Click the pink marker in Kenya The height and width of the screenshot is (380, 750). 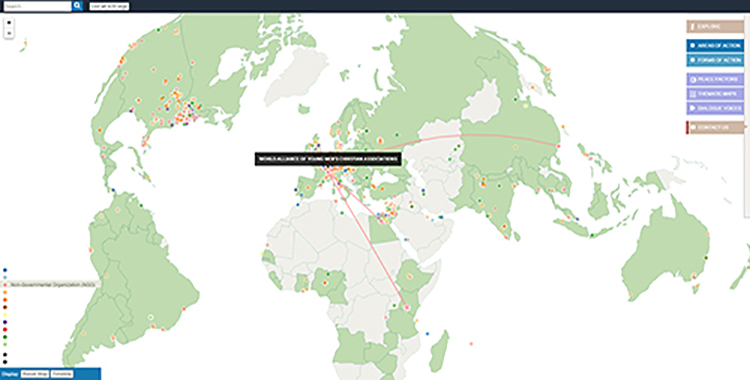point(407,308)
